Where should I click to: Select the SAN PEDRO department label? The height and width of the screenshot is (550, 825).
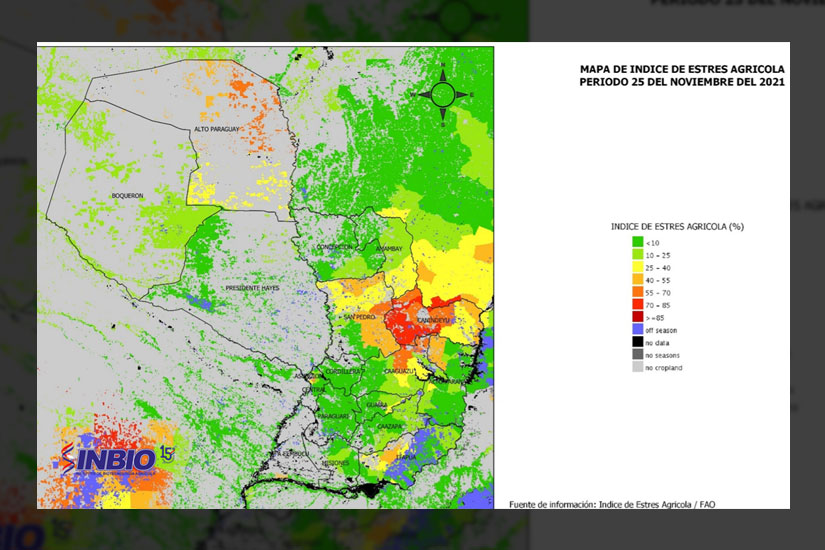359,317
